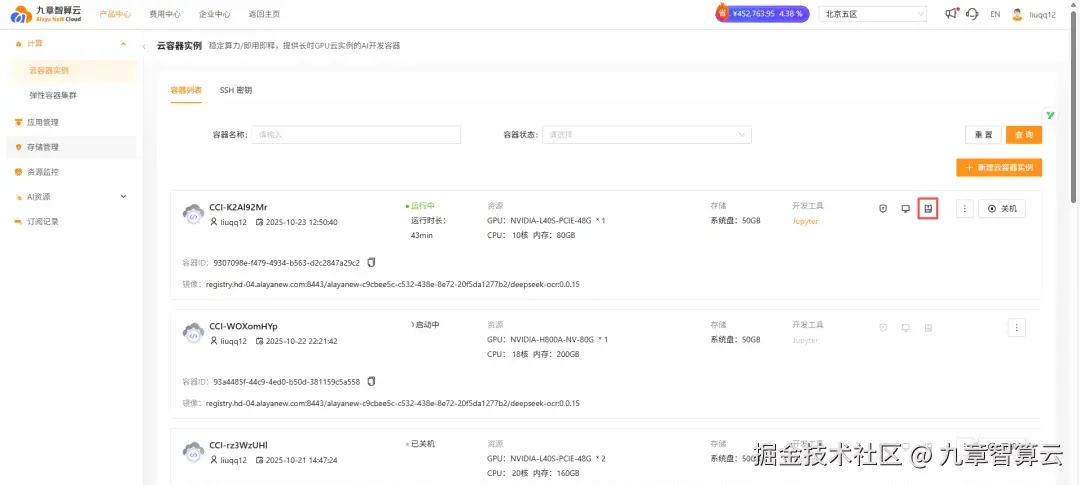Click the save image icon for CCI-WOXomHYp
Image resolution: width=1080 pixels, height=485 pixels.
pos(928,327)
